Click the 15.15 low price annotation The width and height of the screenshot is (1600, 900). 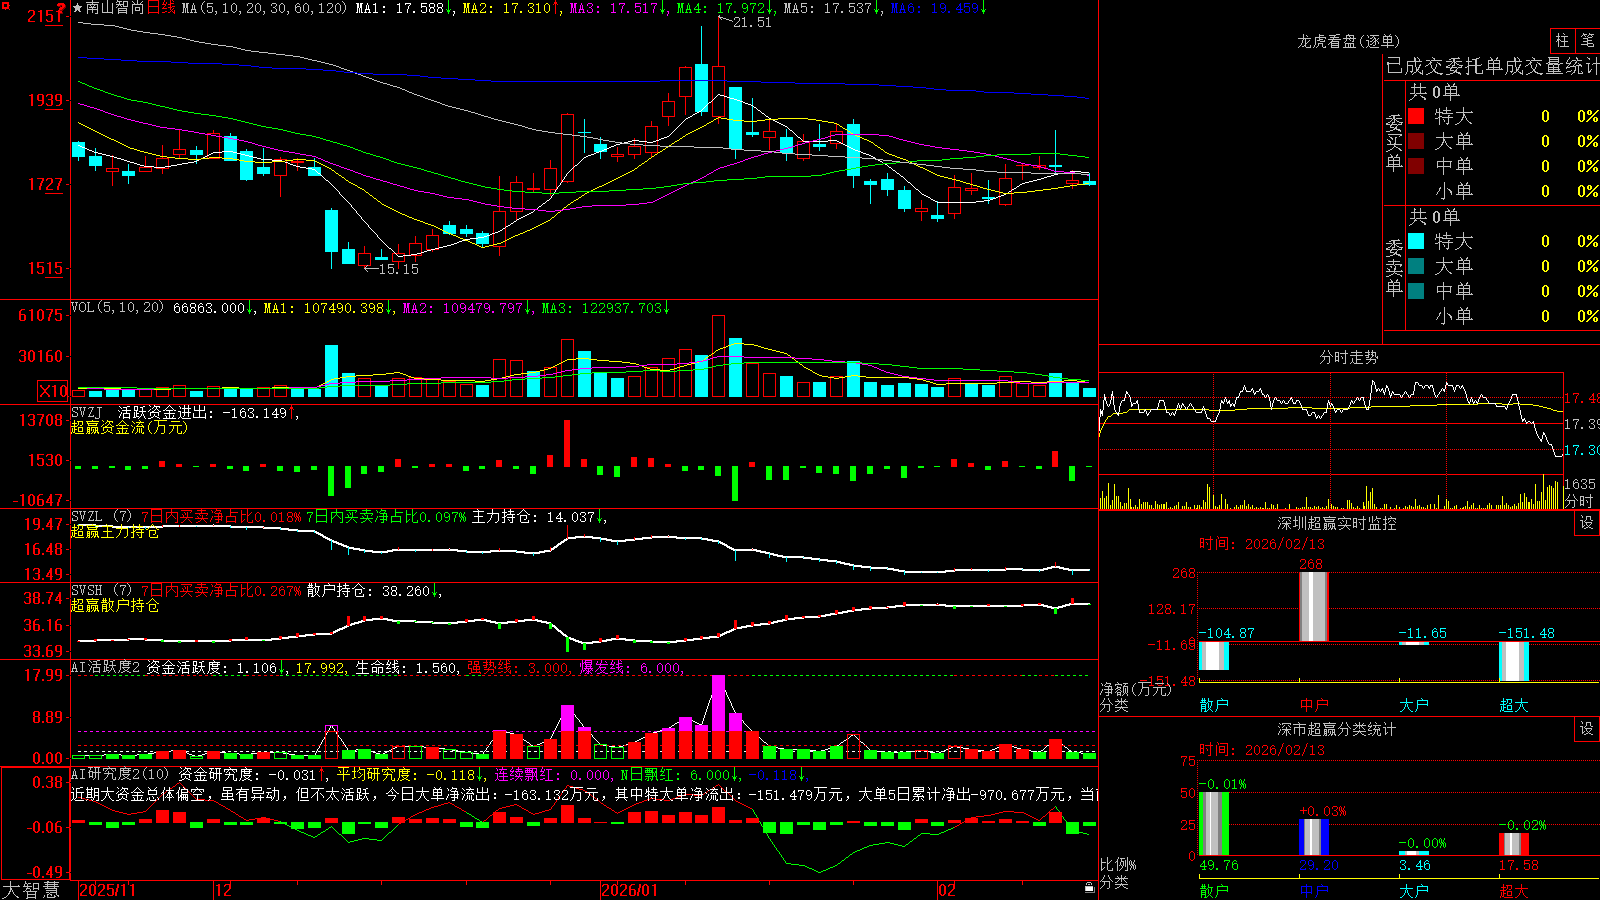(399, 269)
